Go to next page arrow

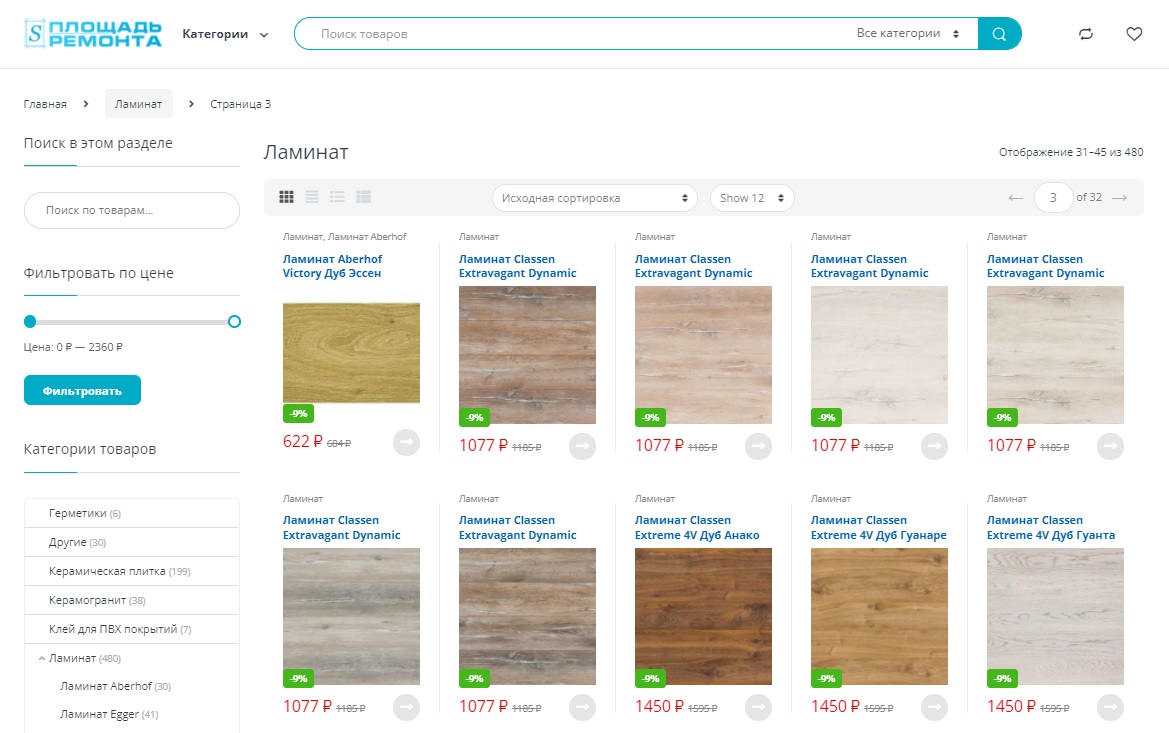point(1119,198)
